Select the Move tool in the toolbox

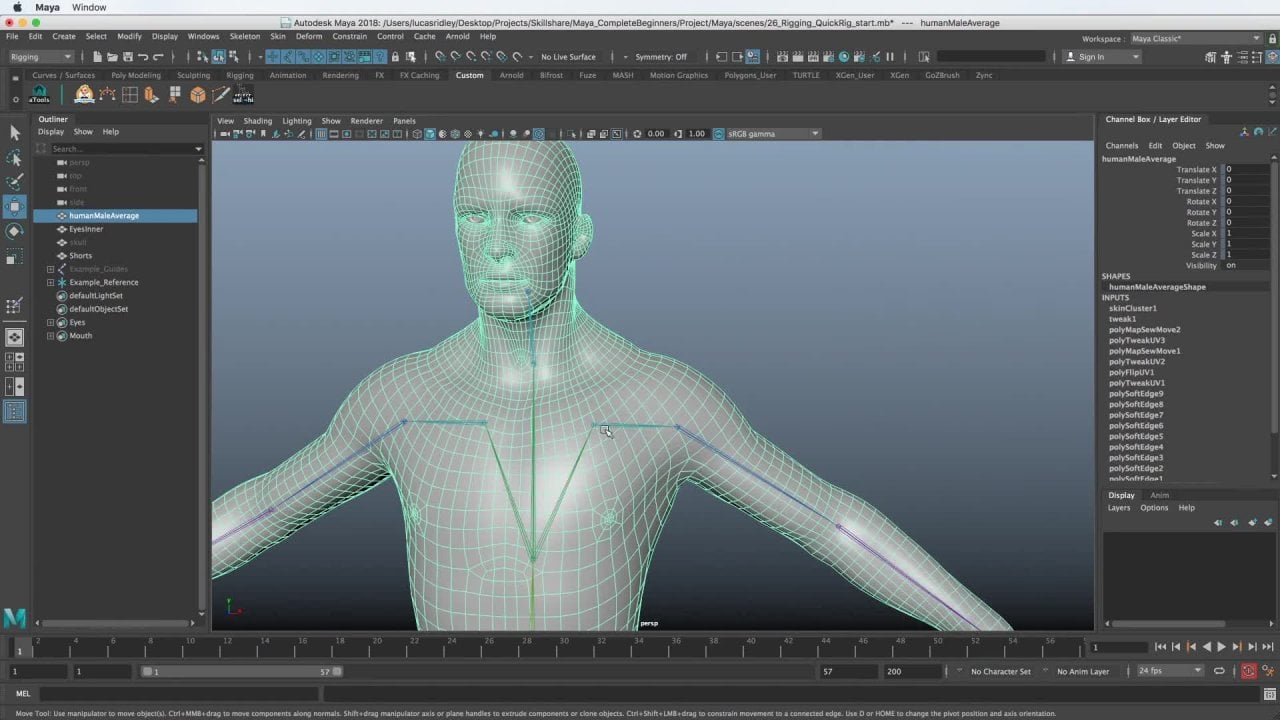pos(15,207)
